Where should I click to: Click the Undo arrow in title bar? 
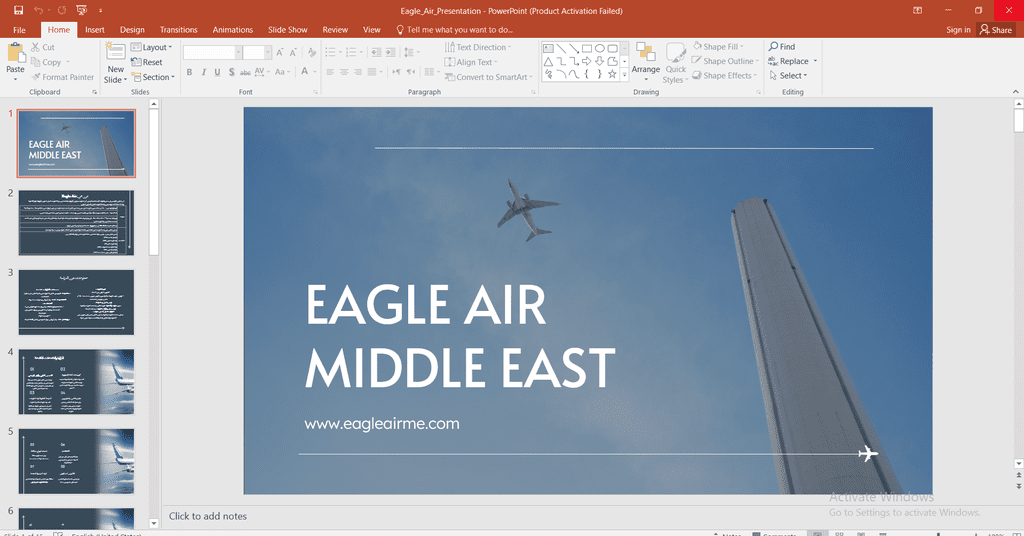tap(39, 10)
